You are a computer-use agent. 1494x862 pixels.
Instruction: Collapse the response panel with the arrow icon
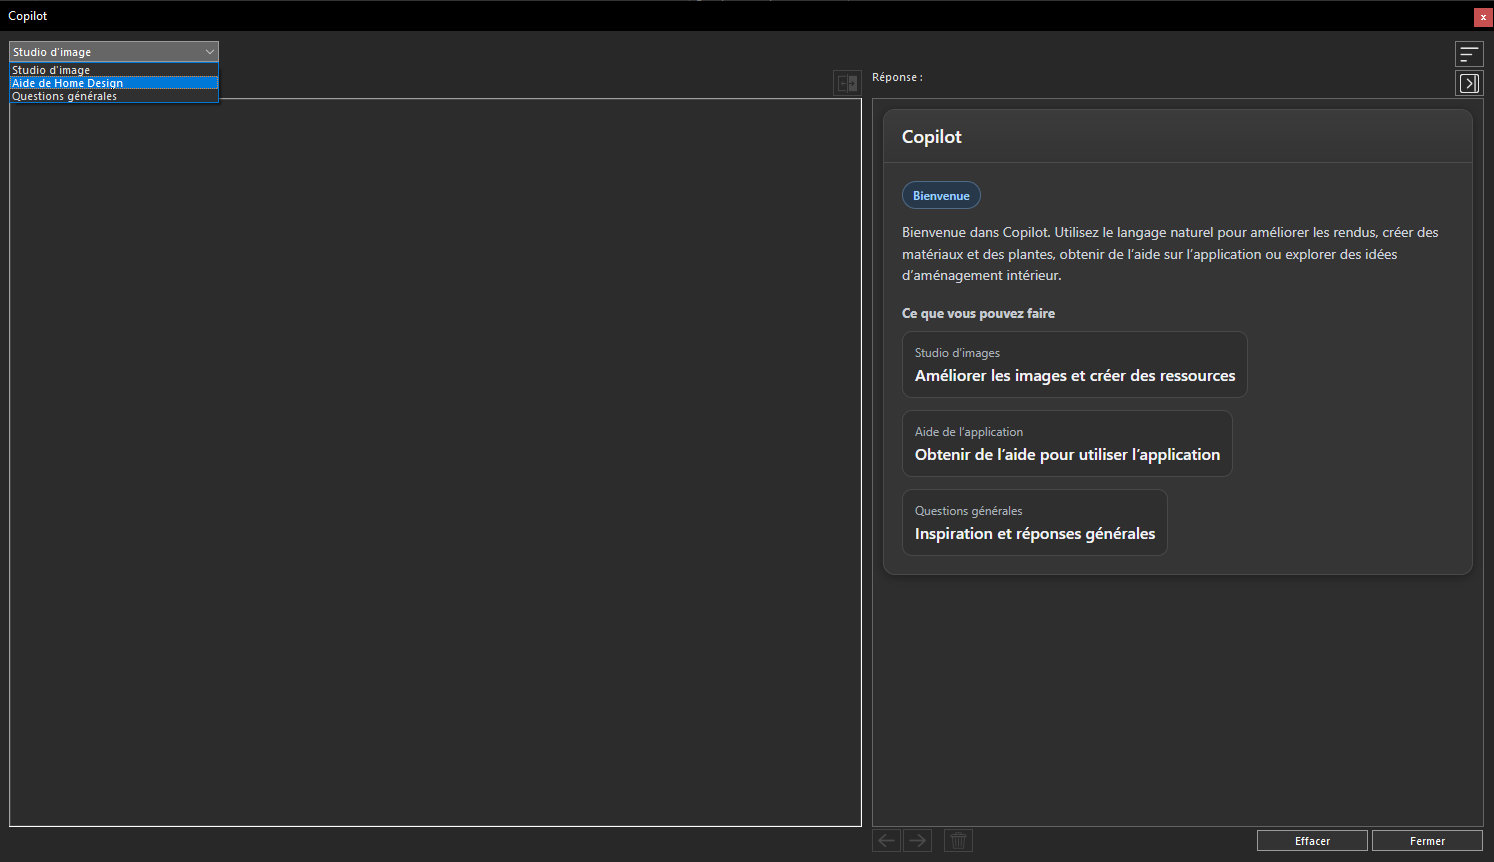(x=1469, y=83)
